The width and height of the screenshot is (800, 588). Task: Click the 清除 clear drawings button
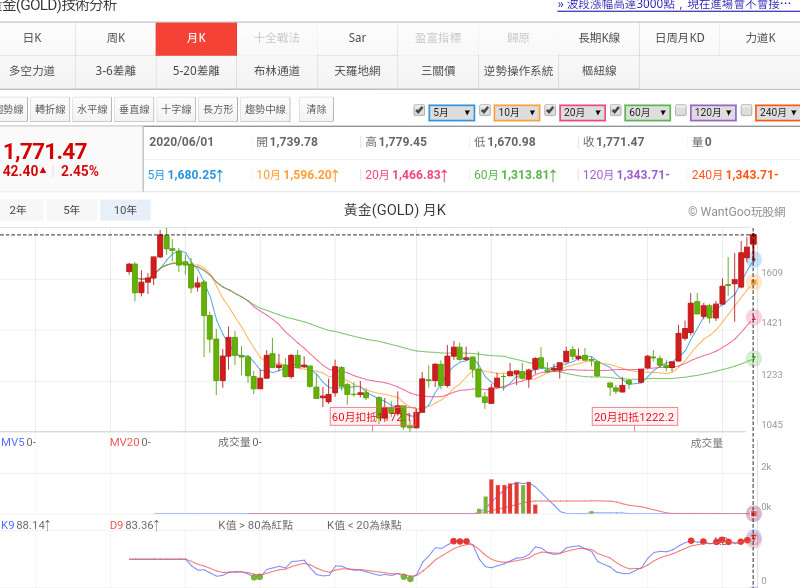(317, 110)
